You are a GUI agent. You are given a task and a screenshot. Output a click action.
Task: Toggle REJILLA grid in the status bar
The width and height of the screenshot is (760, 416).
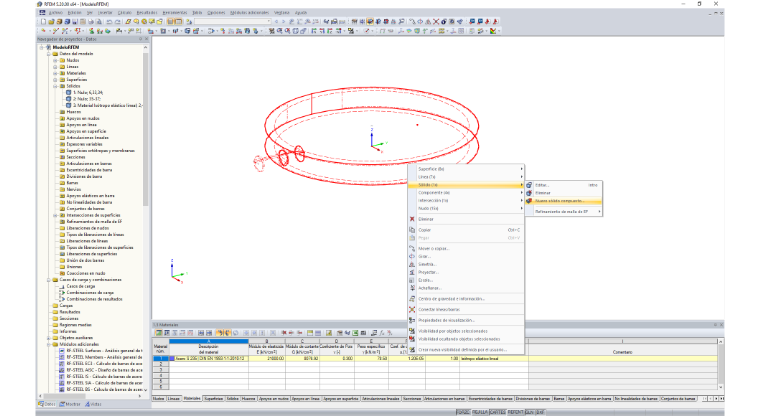pyautogui.click(x=480, y=412)
